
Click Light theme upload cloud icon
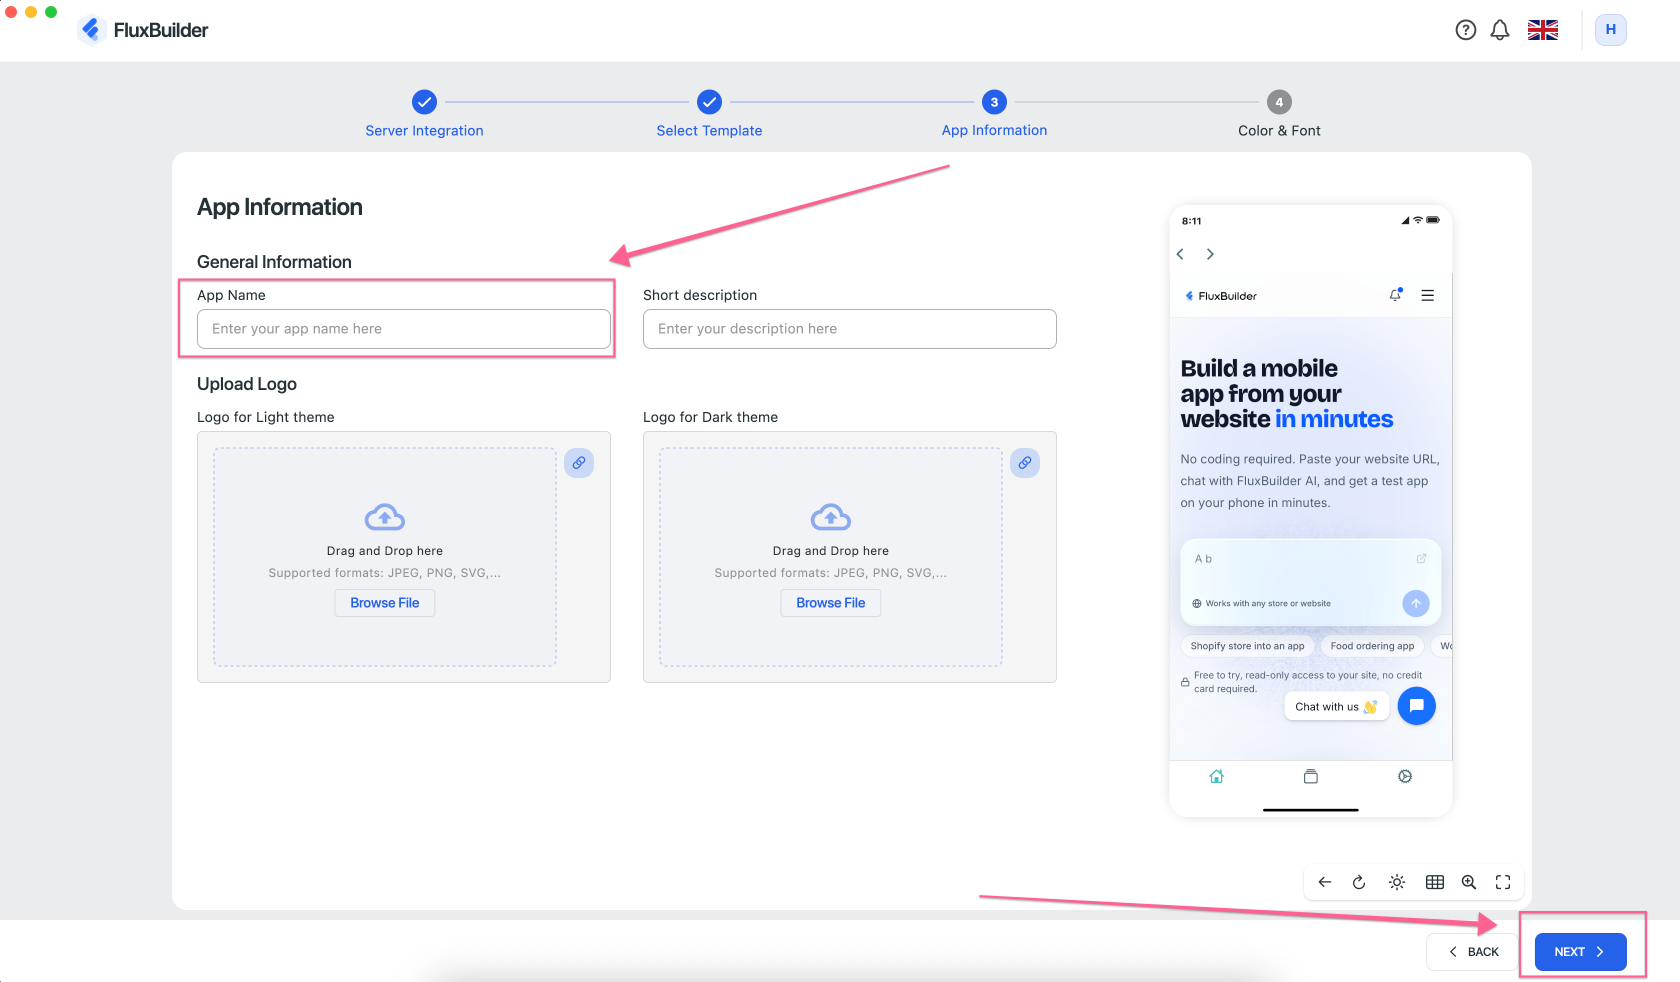(x=385, y=517)
